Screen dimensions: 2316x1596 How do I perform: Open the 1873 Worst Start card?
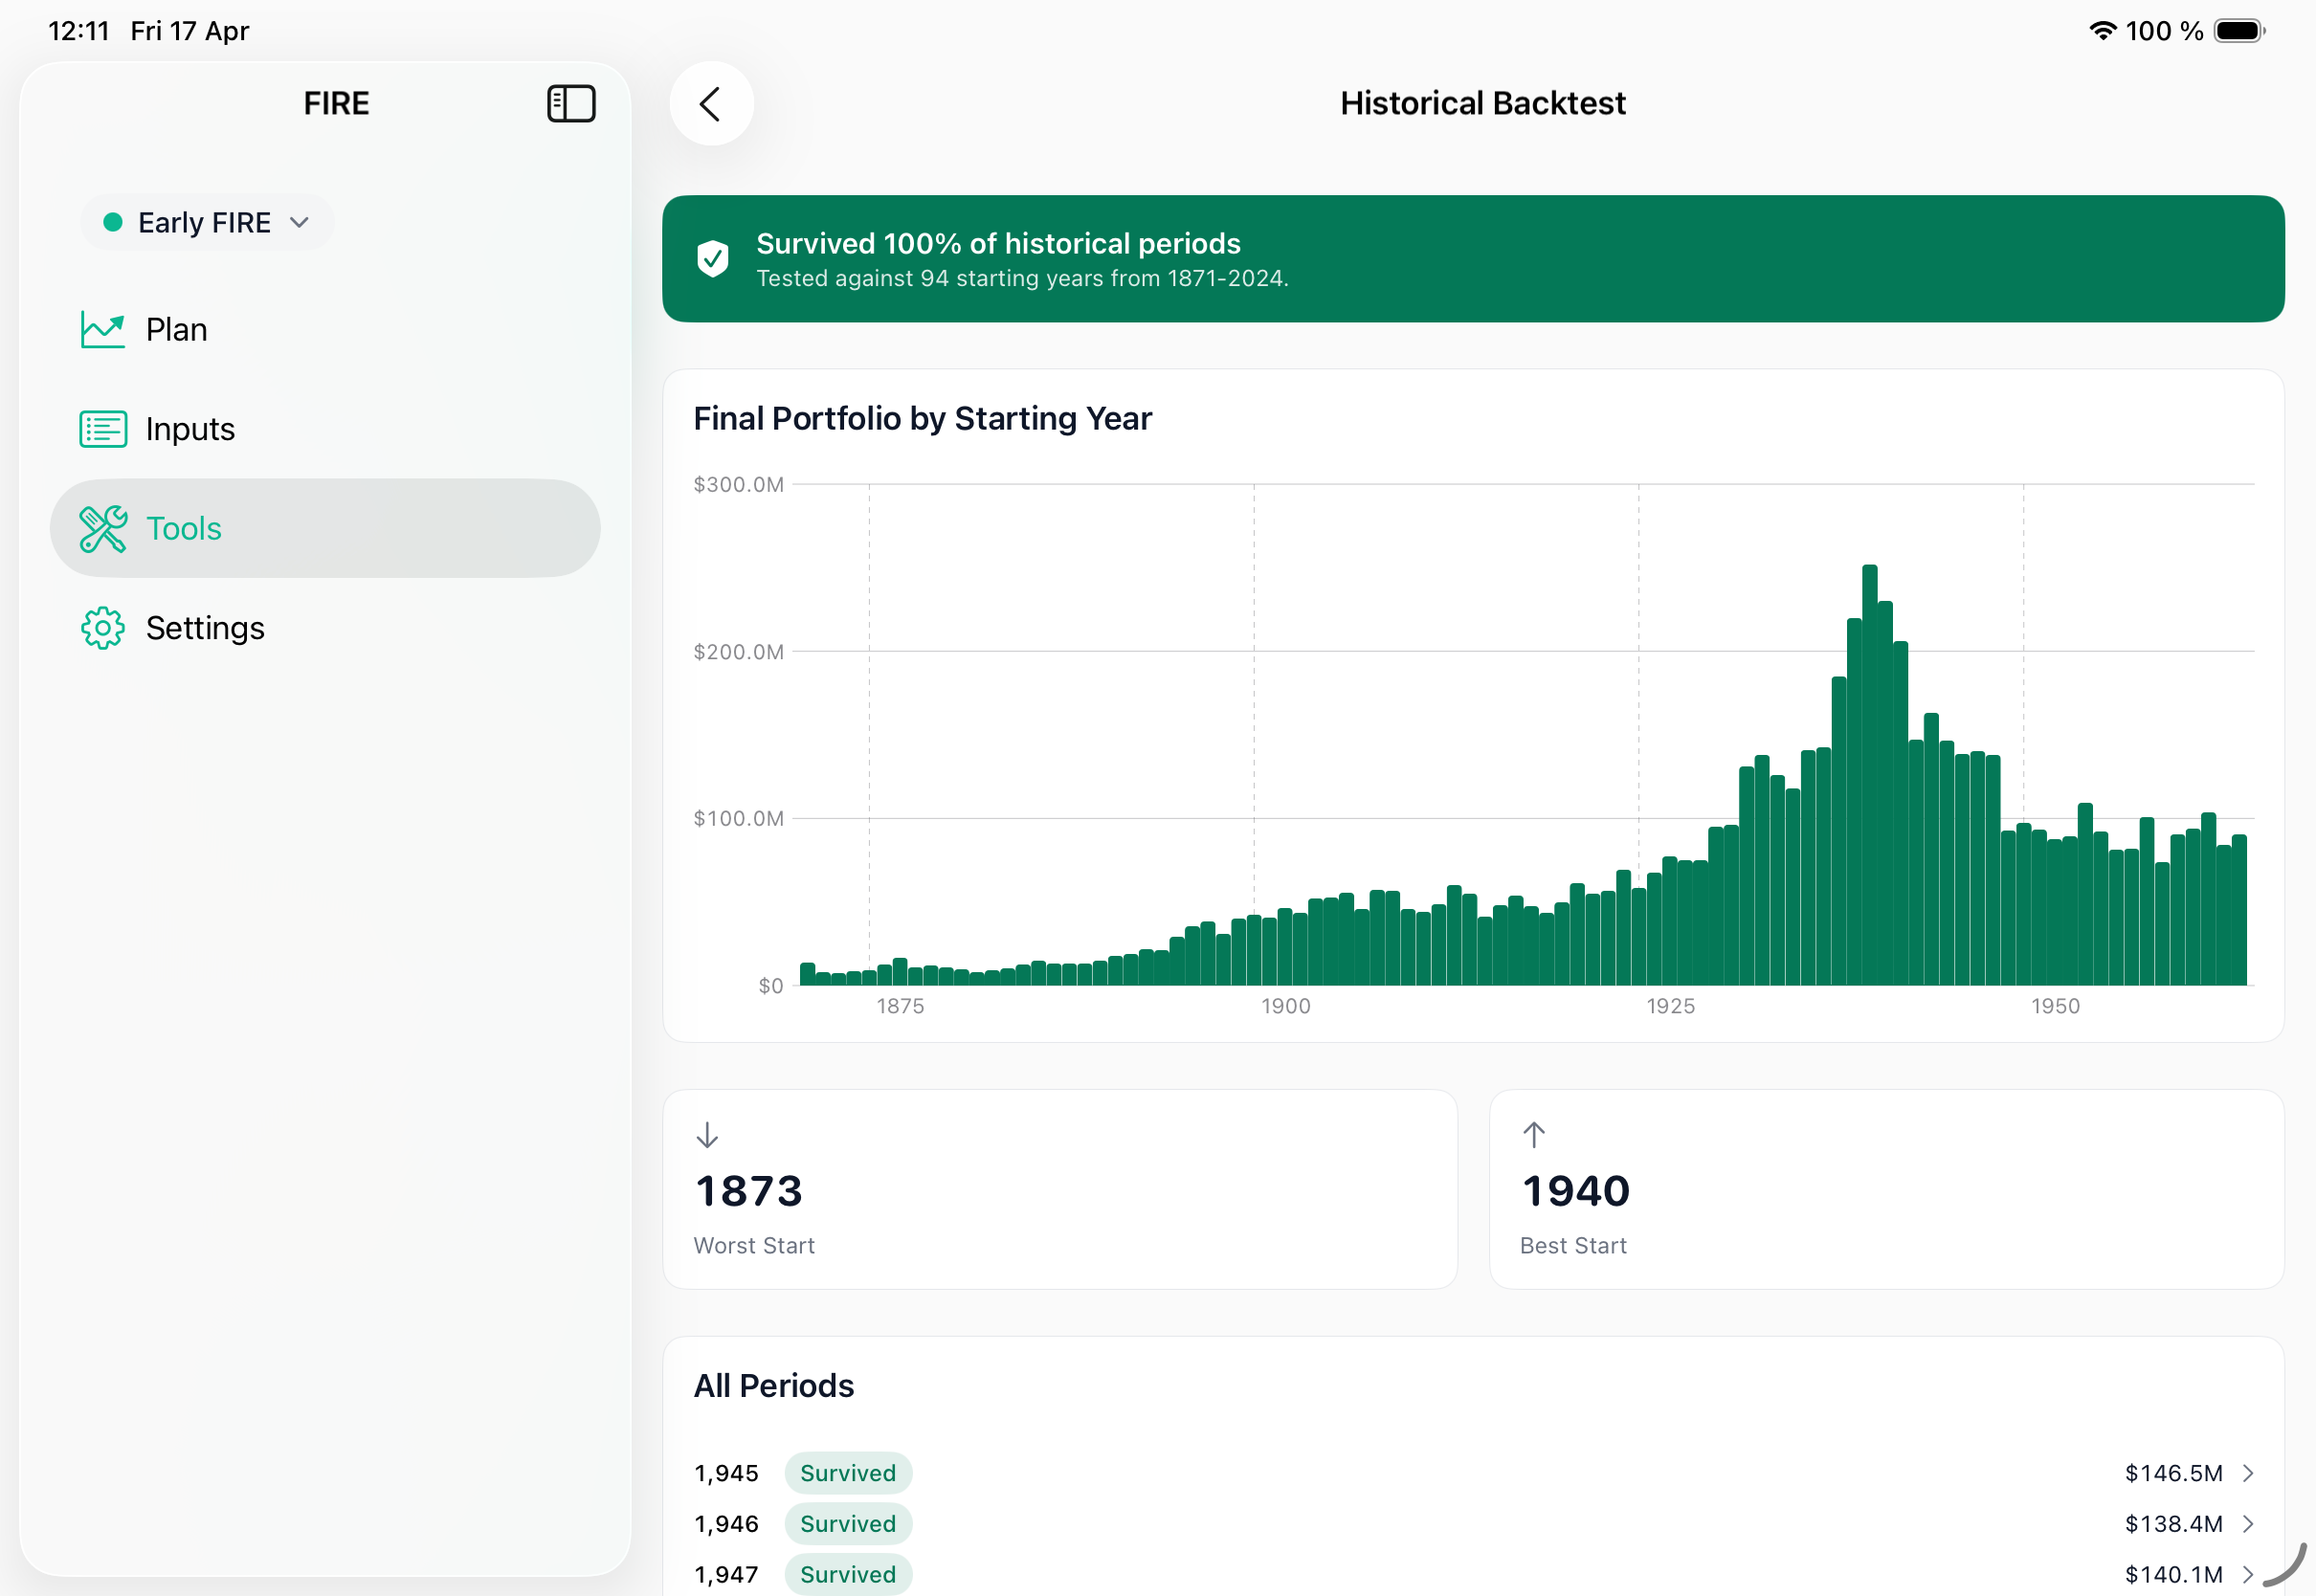(1060, 1189)
